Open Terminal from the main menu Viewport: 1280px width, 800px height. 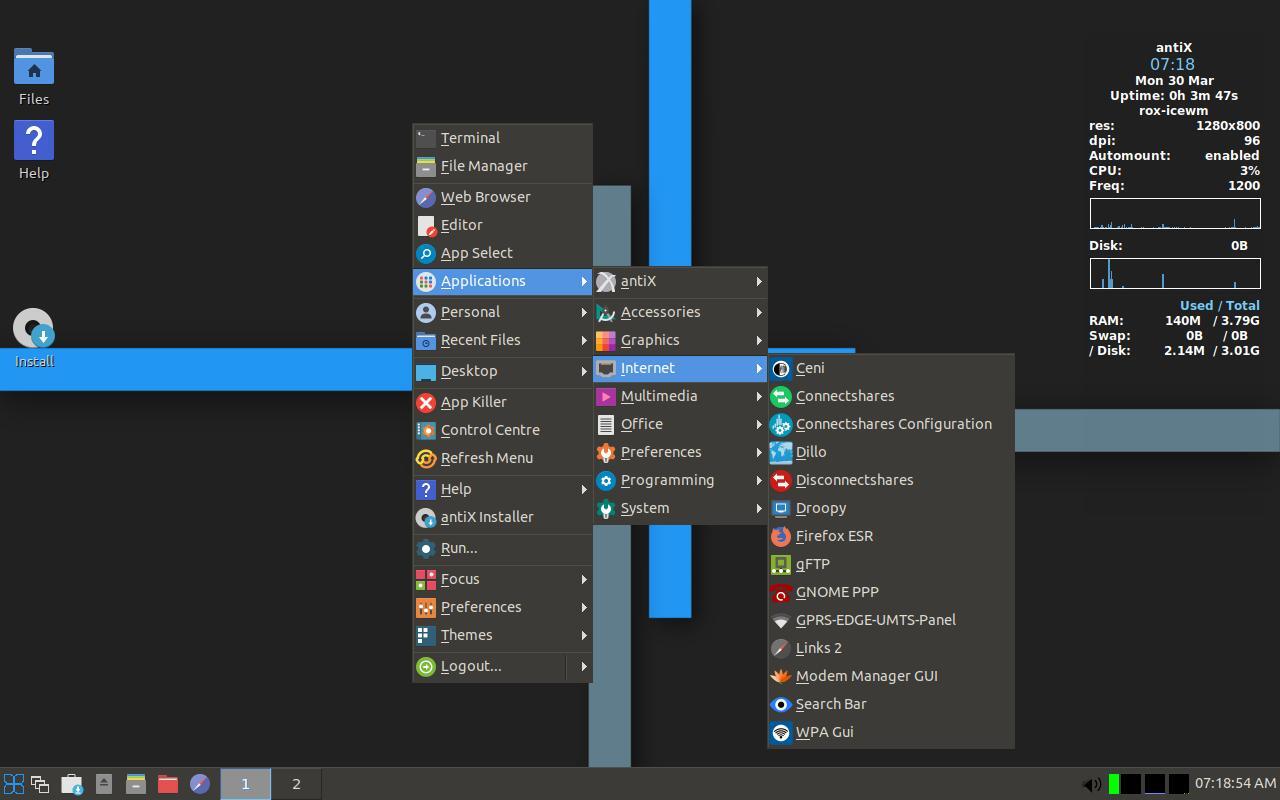pyautogui.click(x=503, y=138)
